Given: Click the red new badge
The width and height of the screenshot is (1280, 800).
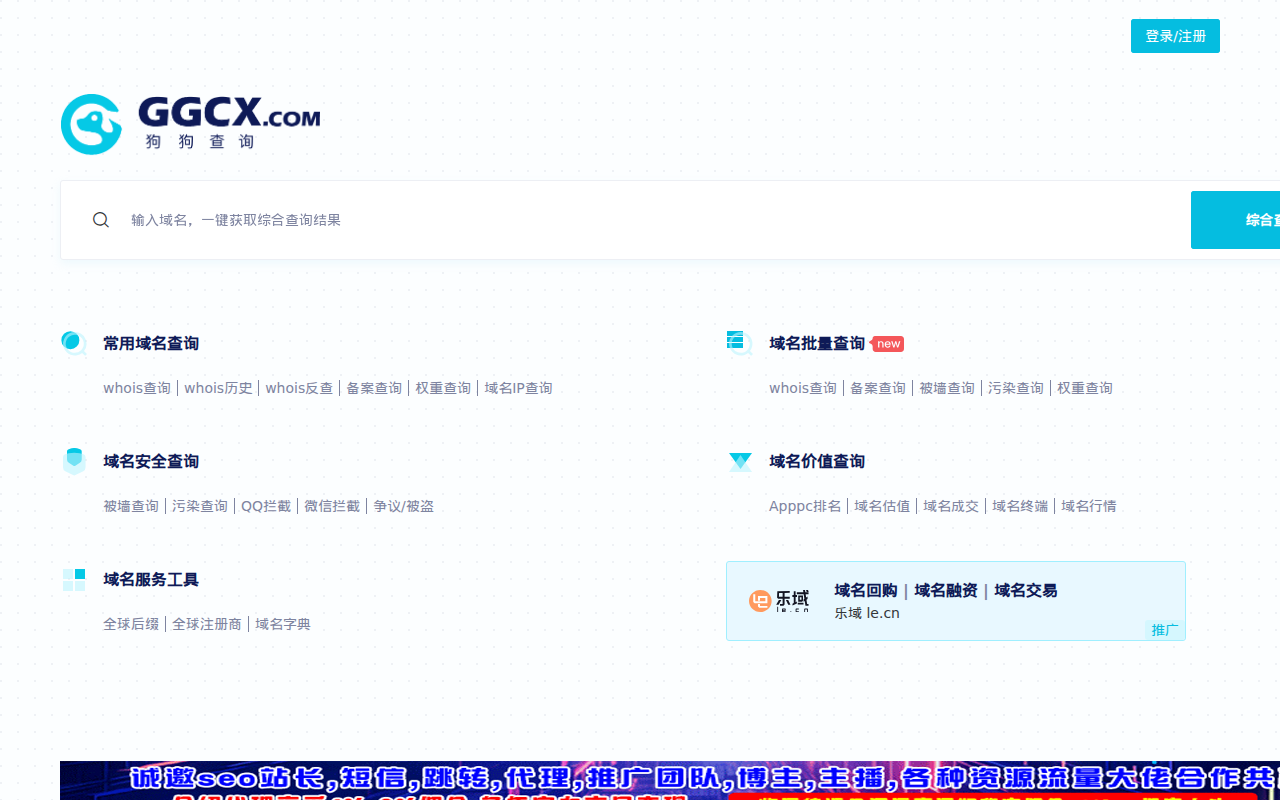Looking at the screenshot, I should (888, 344).
